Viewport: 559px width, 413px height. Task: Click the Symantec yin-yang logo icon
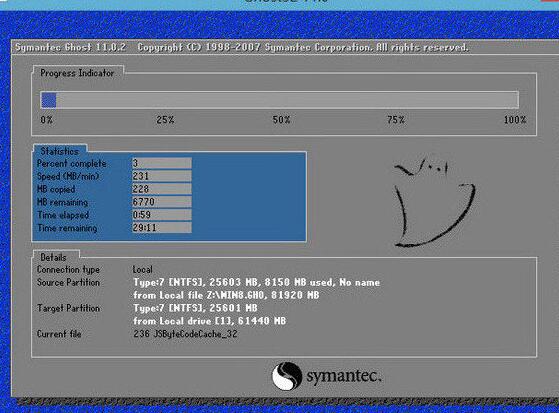pos(287,376)
